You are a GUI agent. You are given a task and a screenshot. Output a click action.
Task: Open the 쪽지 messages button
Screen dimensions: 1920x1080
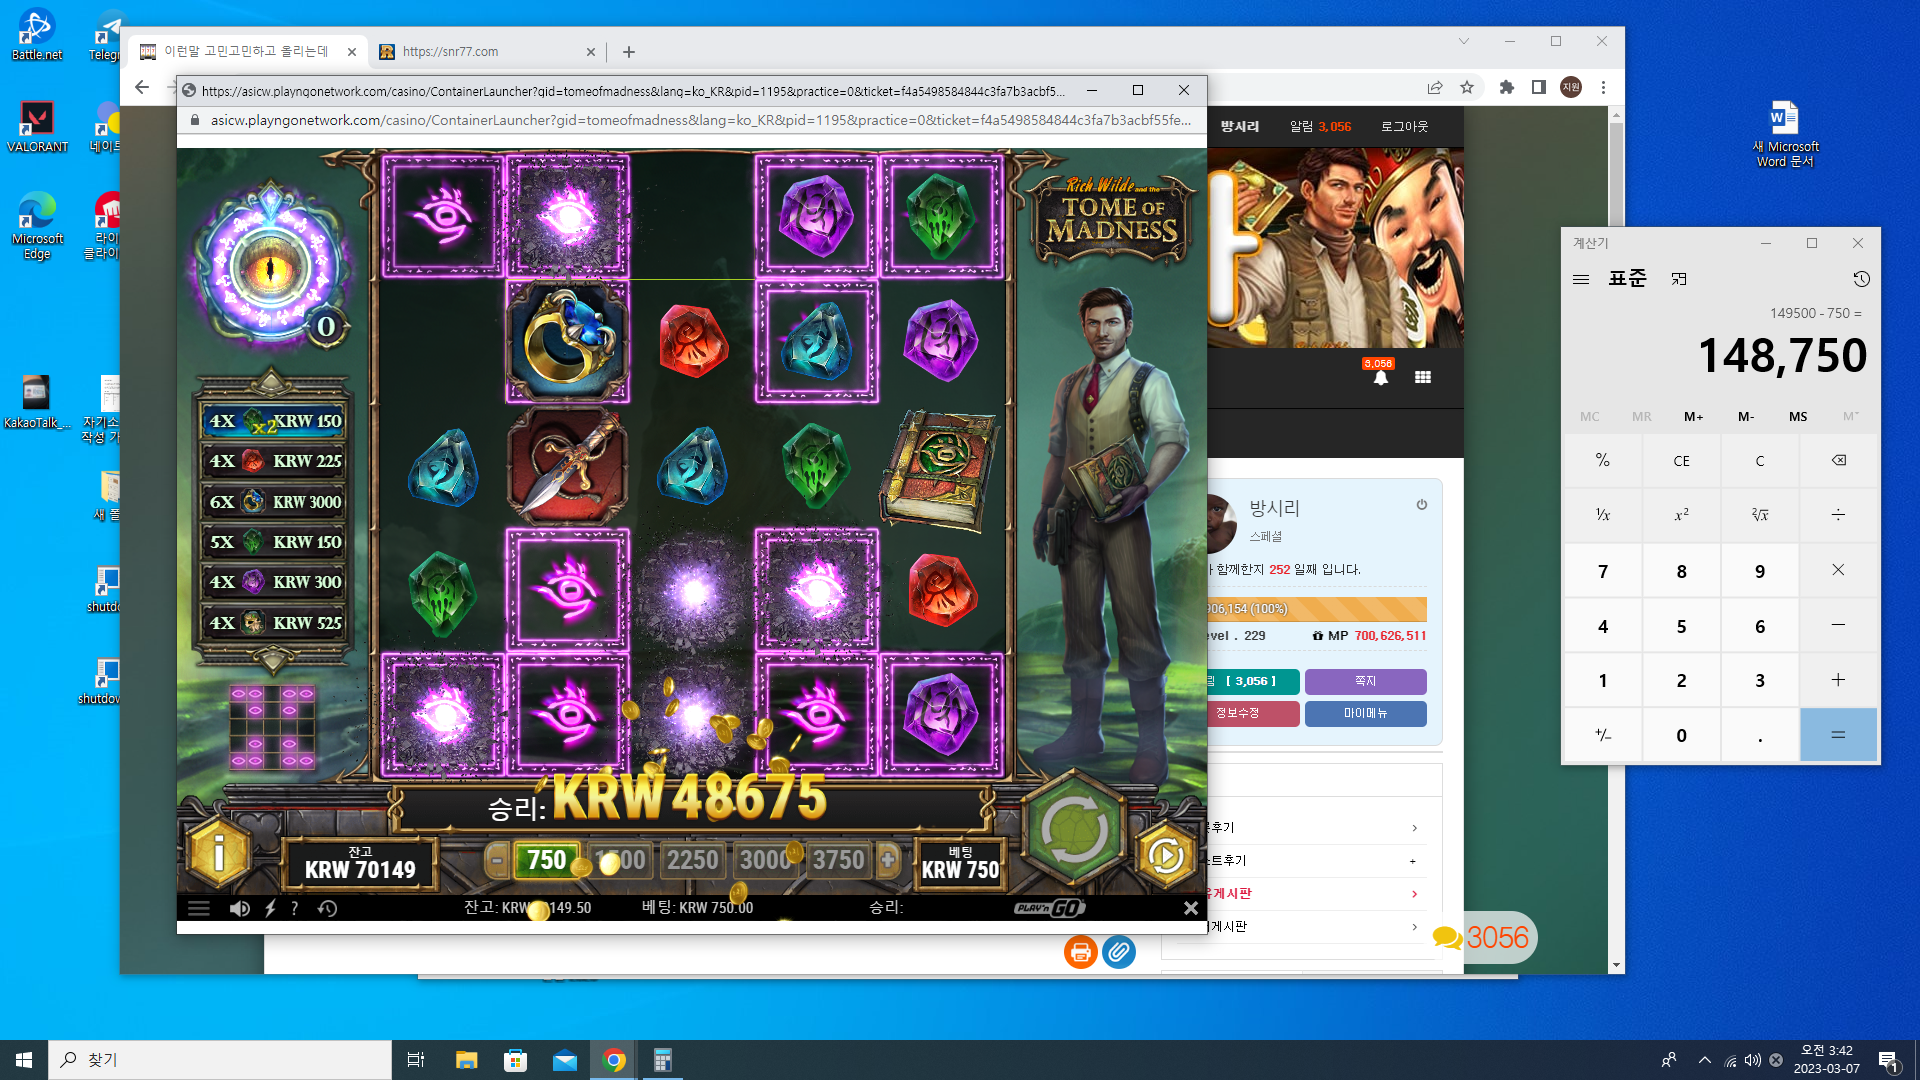click(1365, 681)
